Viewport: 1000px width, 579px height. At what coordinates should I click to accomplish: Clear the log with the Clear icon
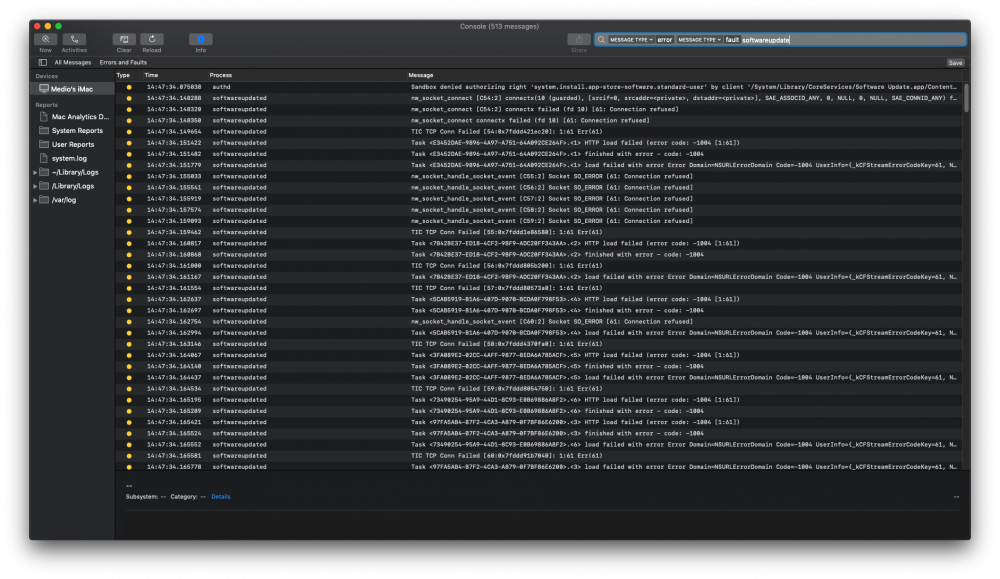124,40
